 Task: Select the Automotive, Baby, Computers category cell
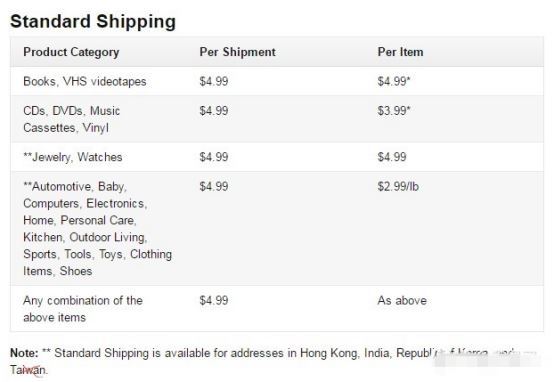tap(98, 229)
